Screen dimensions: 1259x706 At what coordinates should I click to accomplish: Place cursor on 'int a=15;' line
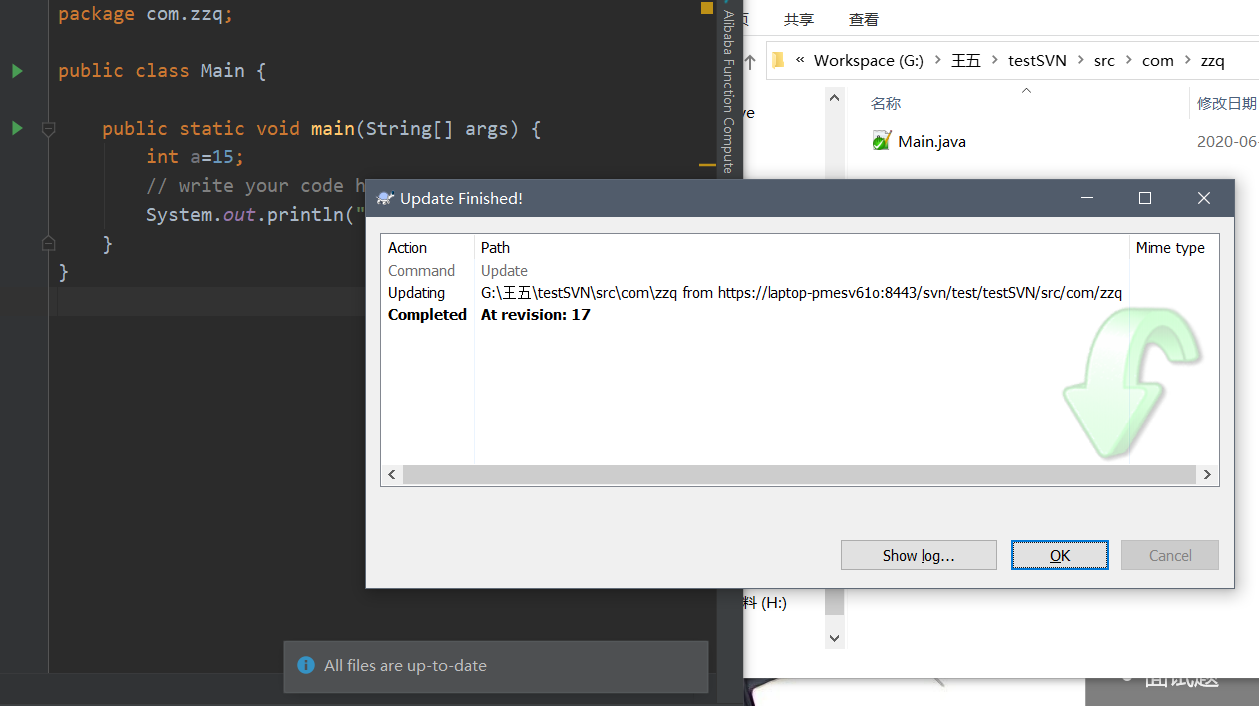click(195, 157)
